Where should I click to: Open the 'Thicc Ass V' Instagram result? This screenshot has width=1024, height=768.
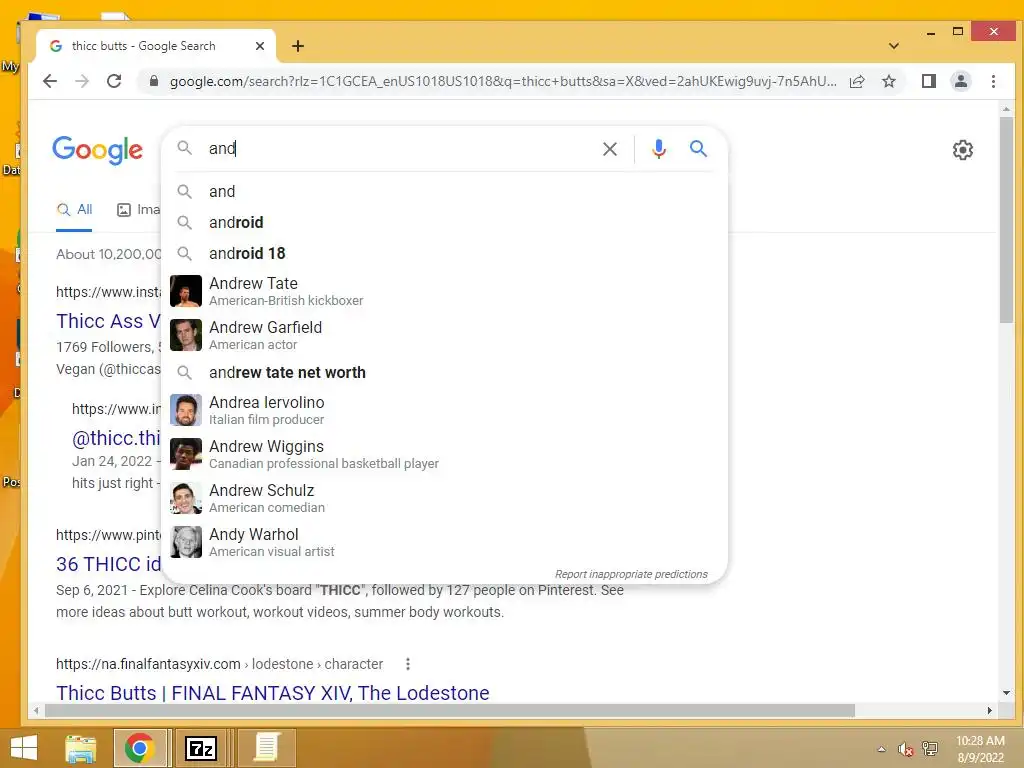(x=108, y=321)
